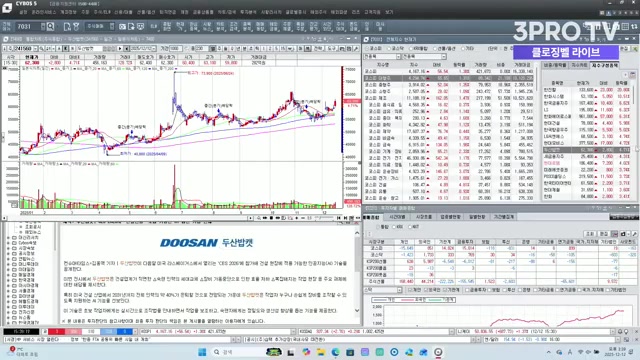Viewport: 640px width, 360px height.
Task: Open the 투자분석 menu
Action: 248,12
